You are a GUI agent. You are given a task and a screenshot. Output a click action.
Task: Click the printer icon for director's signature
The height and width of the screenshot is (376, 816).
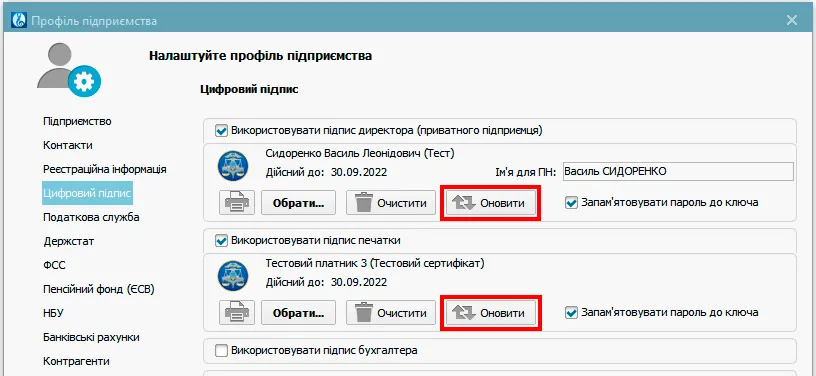coord(237,202)
